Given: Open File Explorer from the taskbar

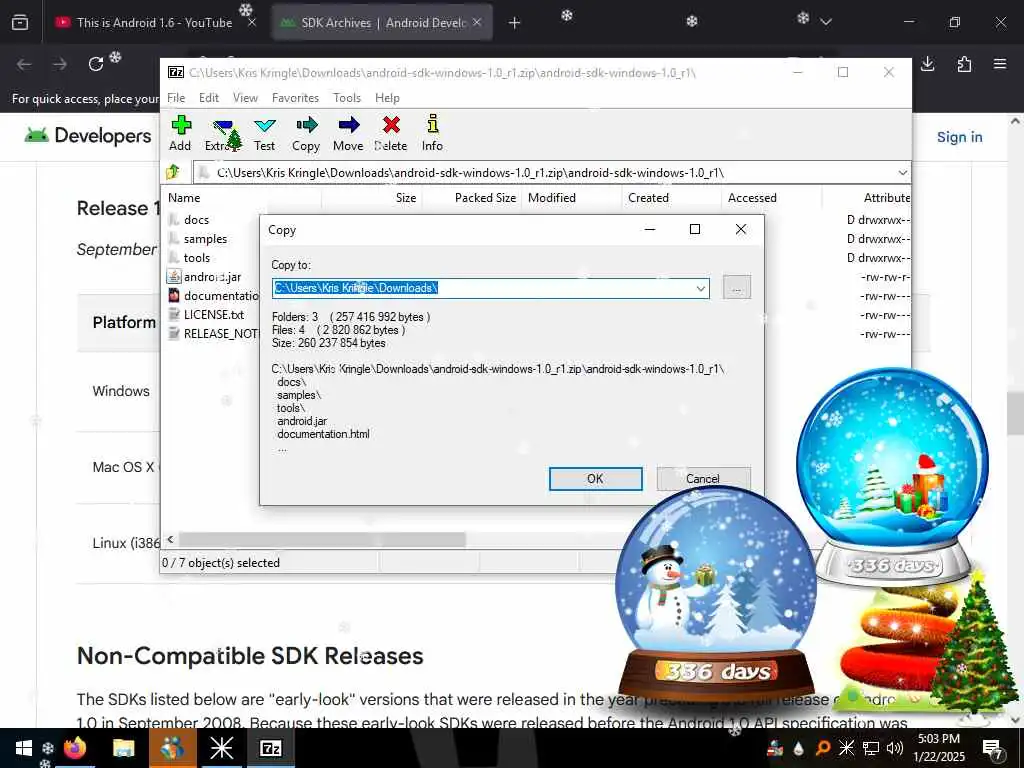Looking at the screenshot, I should (x=123, y=748).
